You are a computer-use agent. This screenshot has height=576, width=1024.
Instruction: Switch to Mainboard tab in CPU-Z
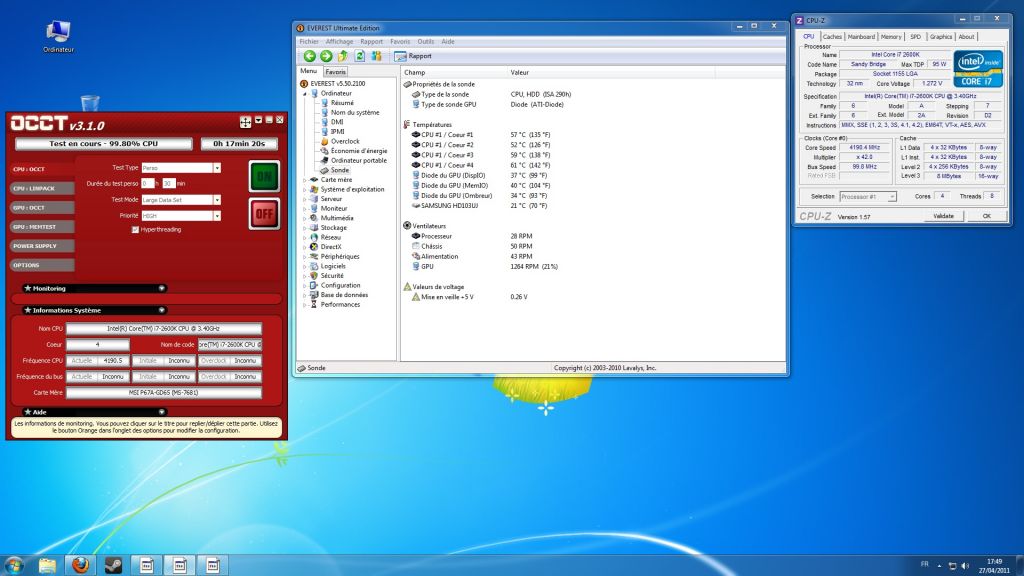click(861, 37)
